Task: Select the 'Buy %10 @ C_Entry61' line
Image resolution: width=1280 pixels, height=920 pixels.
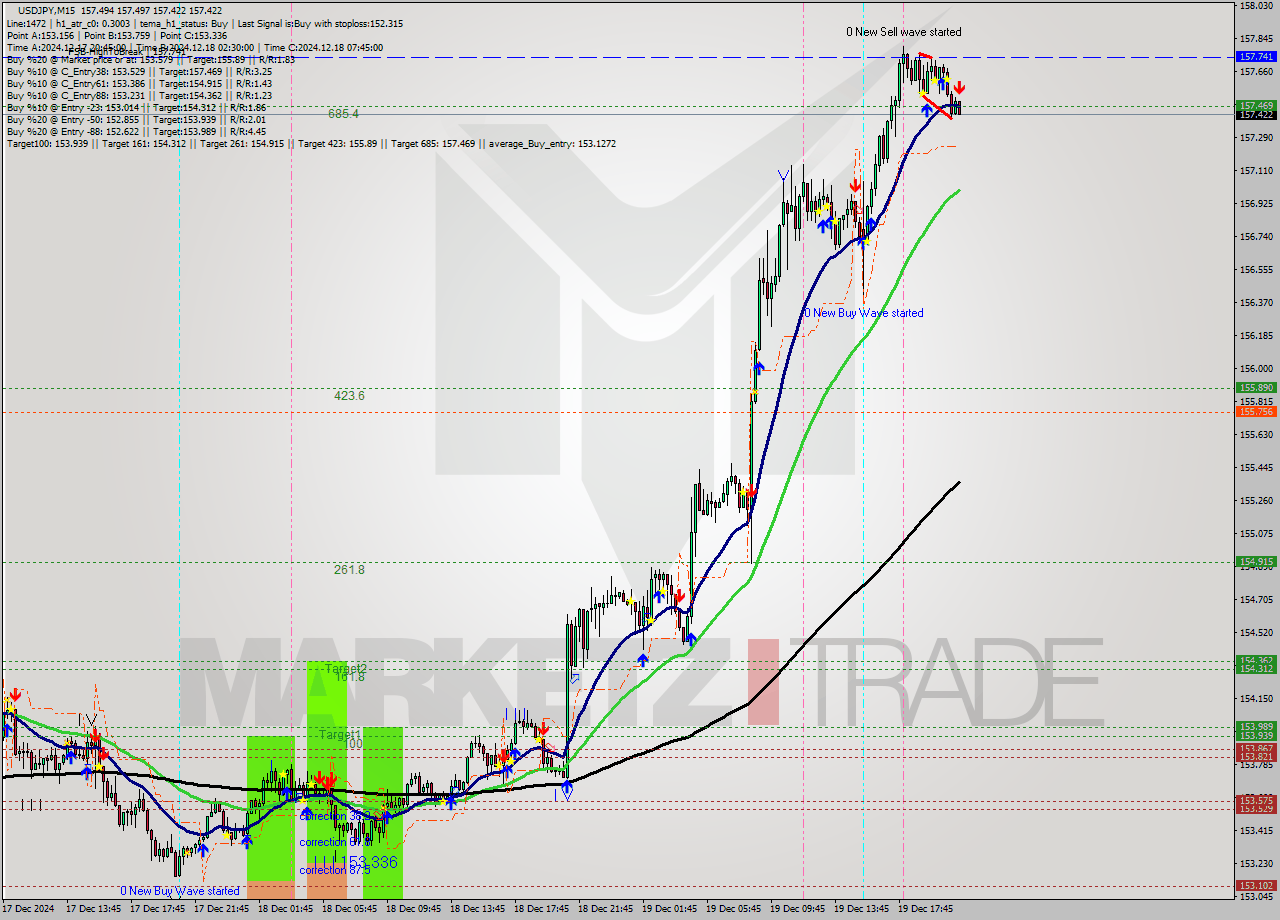Action: pos(139,83)
